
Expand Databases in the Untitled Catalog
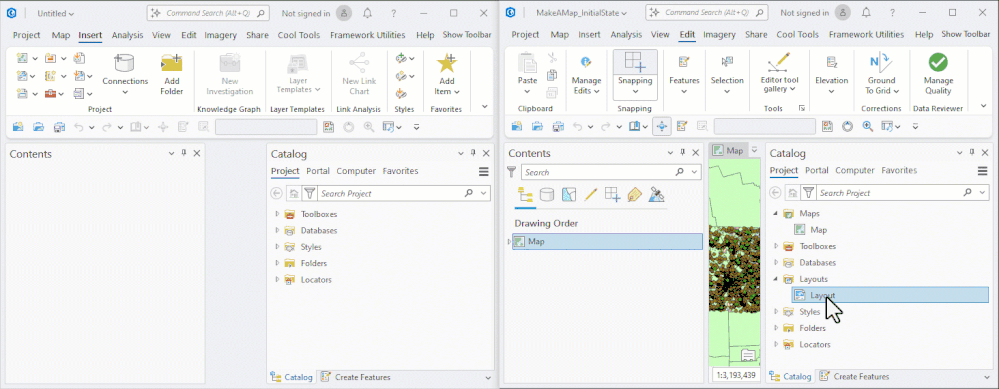277,230
